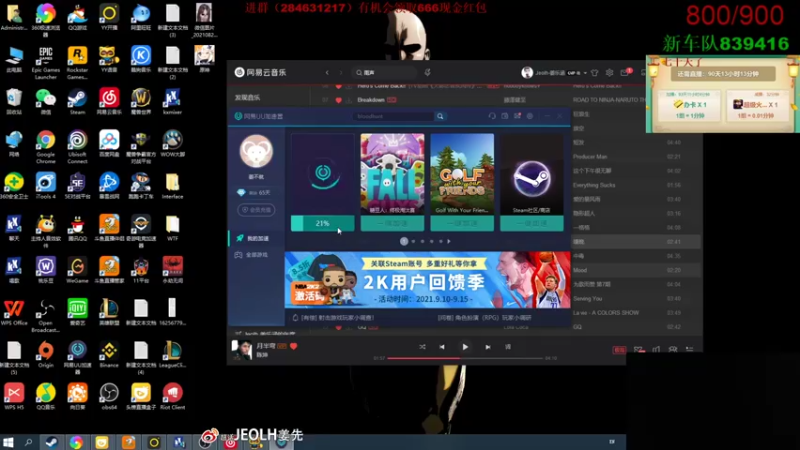Open the Binance desktop shortcut

(x=109, y=355)
